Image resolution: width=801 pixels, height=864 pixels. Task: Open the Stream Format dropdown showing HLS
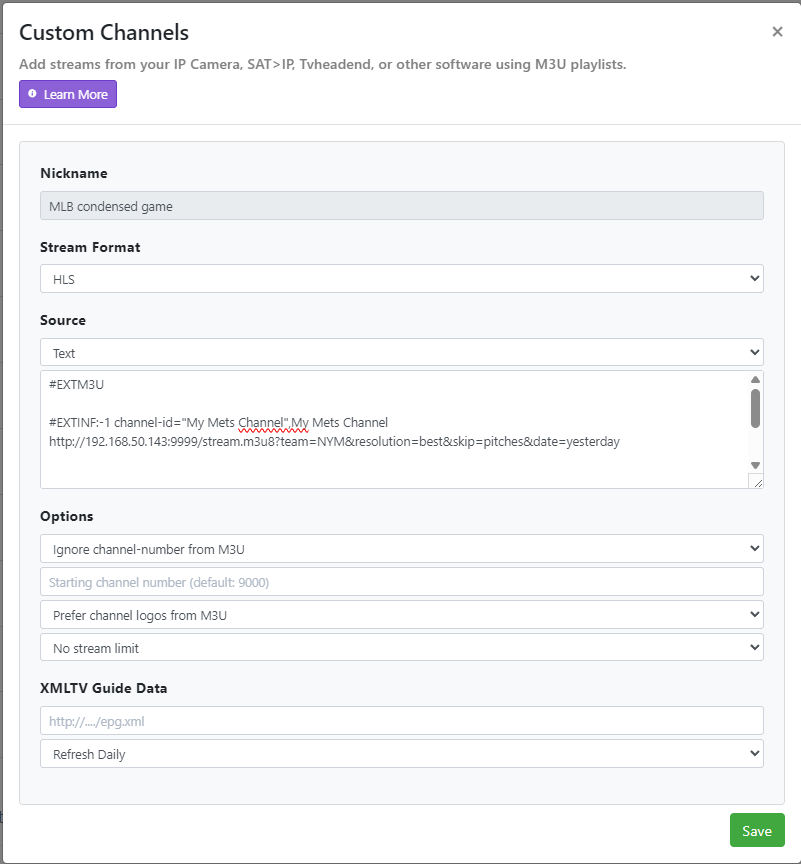tap(401, 279)
